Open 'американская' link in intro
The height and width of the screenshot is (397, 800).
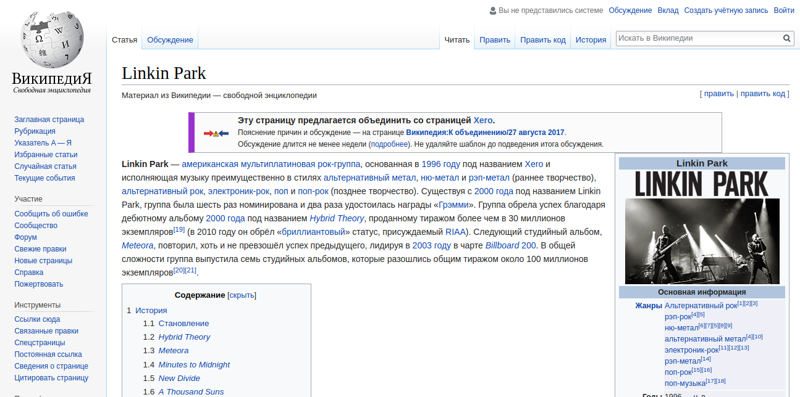210,164
